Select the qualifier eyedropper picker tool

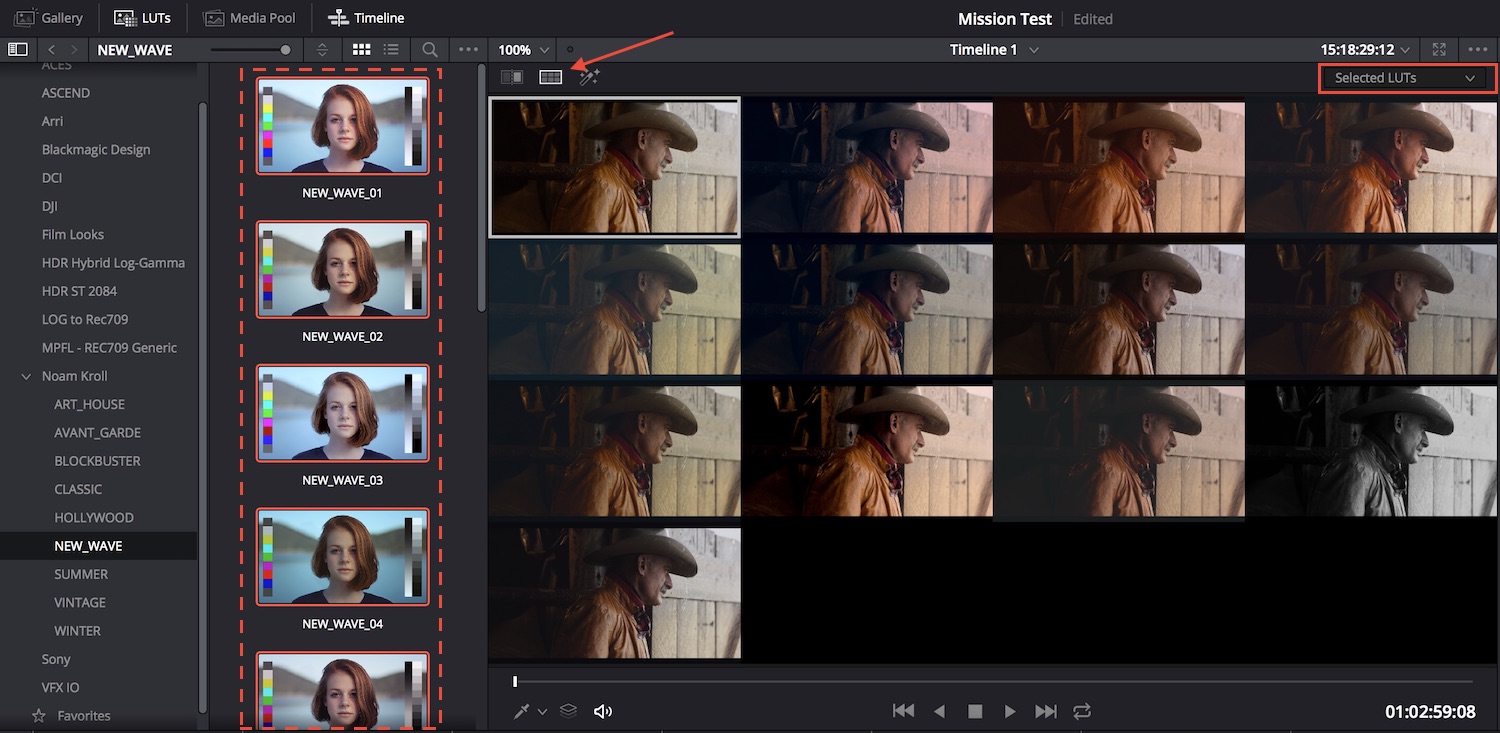point(522,711)
